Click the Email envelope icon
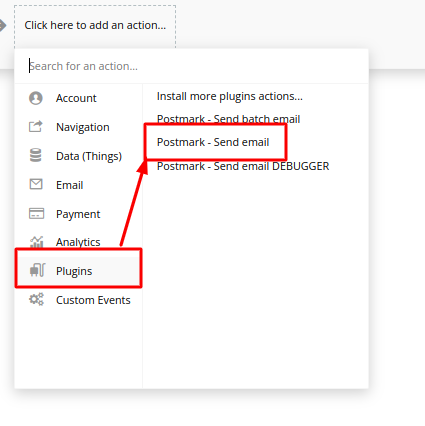The width and height of the screenshot is (425, 426). click(36, 184)
